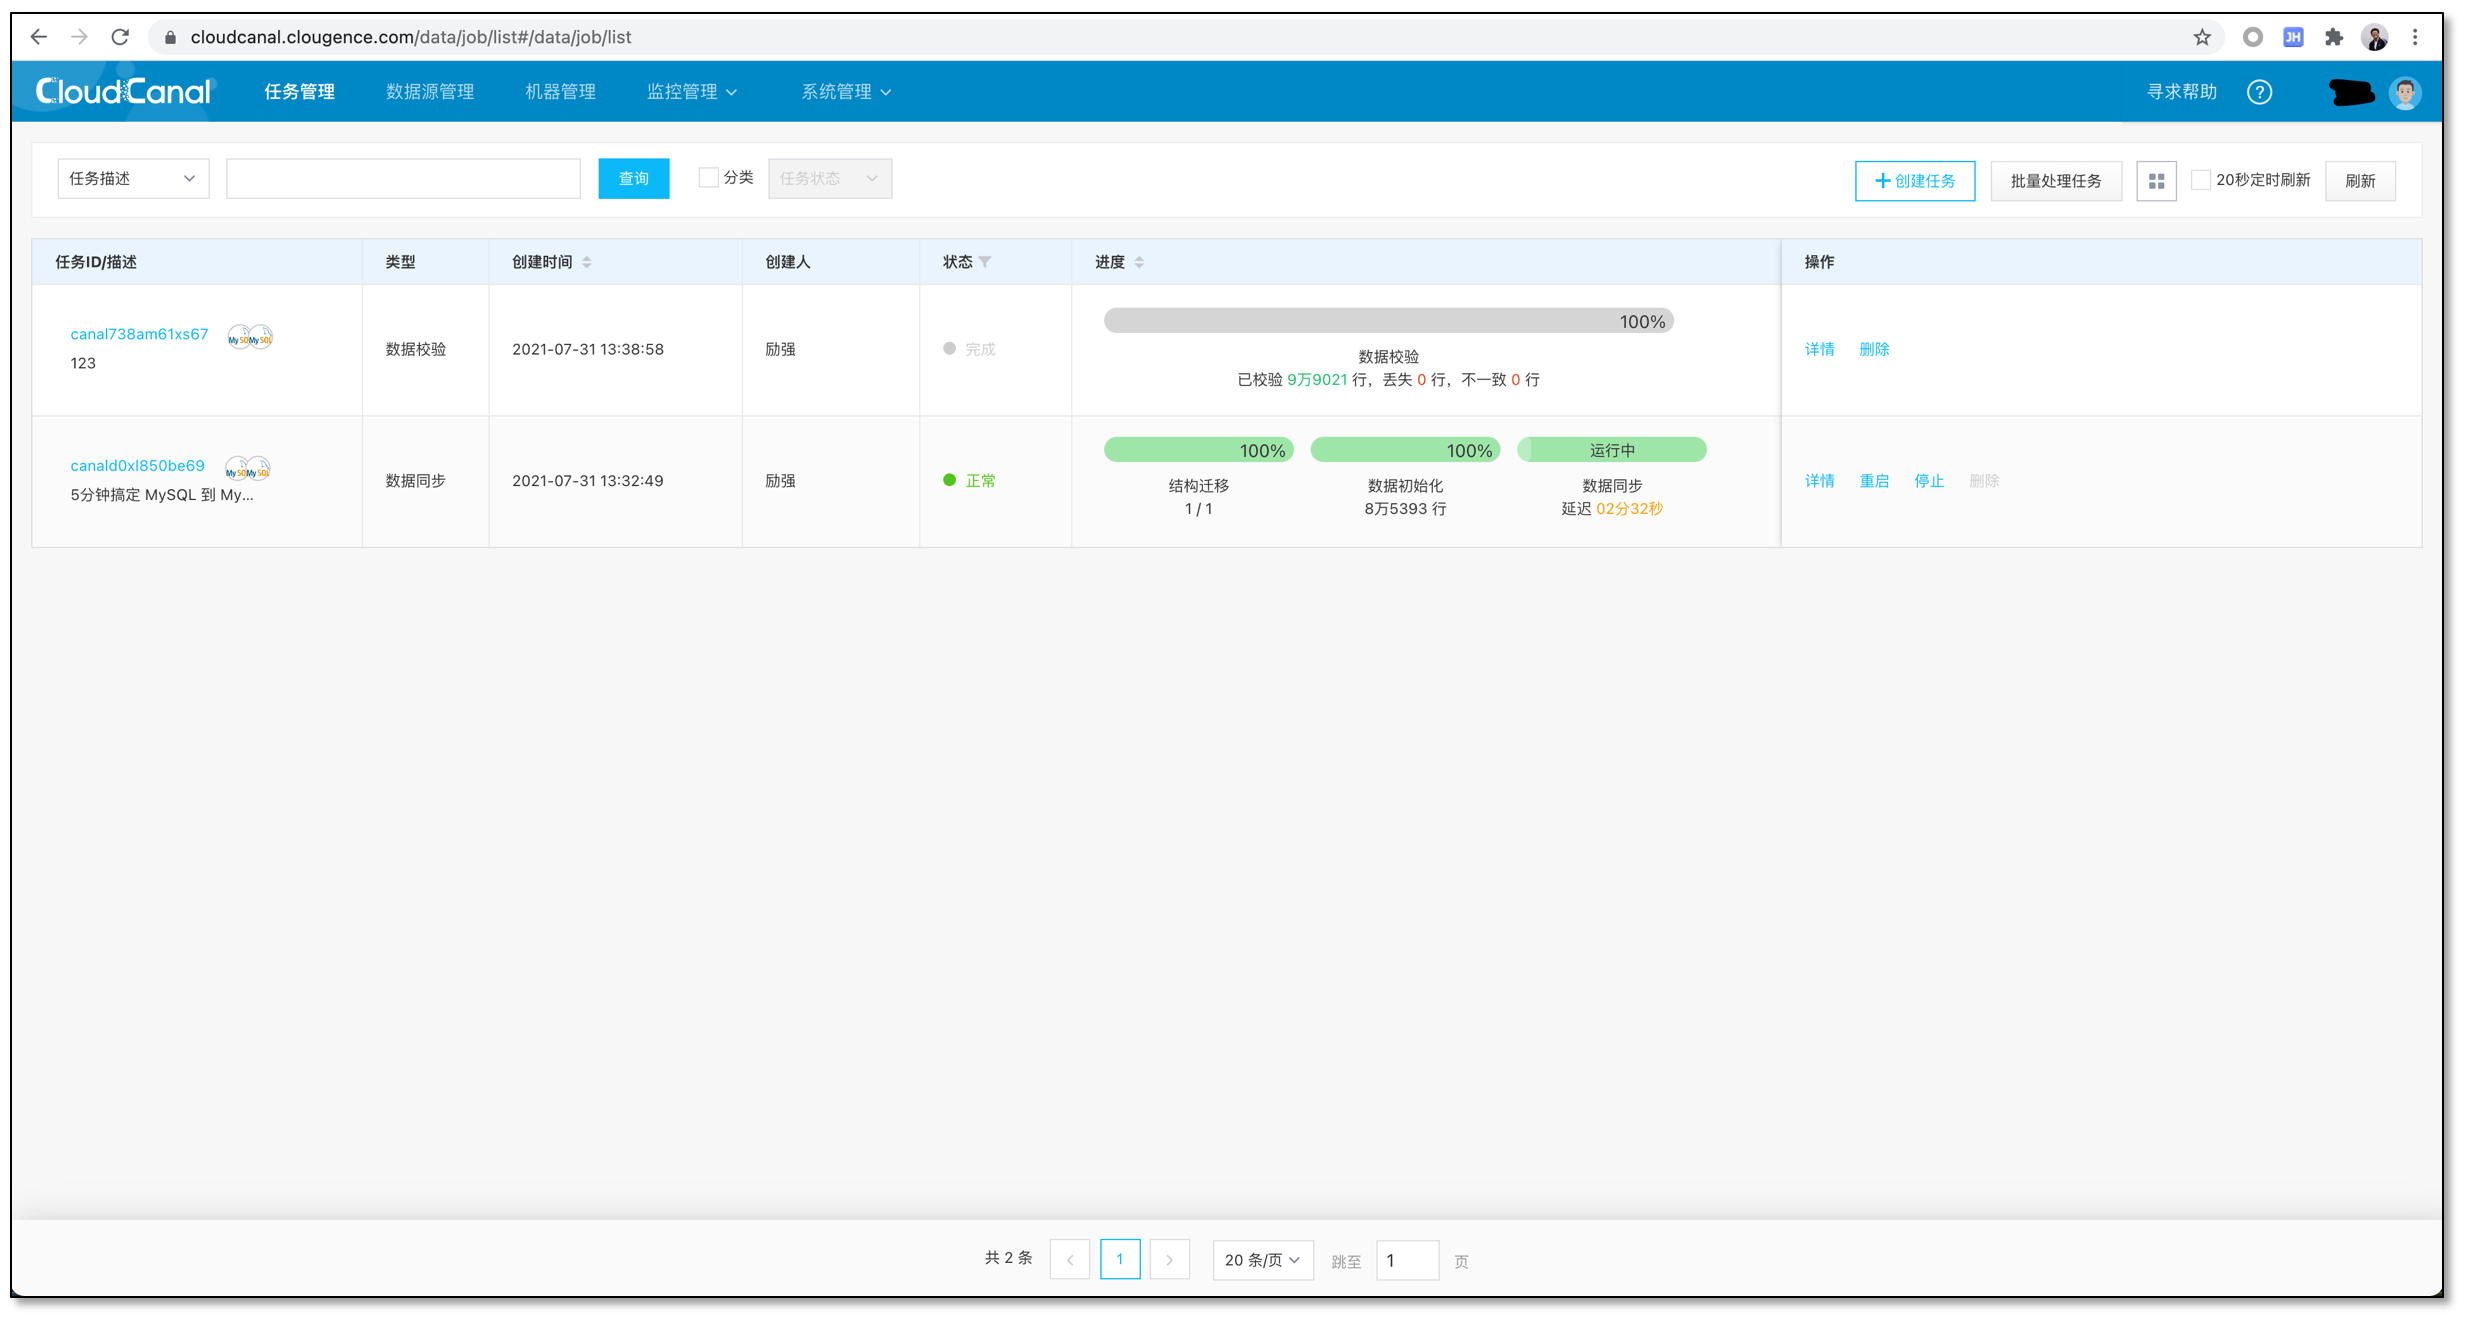Image resolution: width=2472 pixels, height=1326 pixels.
Task: Click the grid view toggle icon
Action: click(x=2155, y=181)
